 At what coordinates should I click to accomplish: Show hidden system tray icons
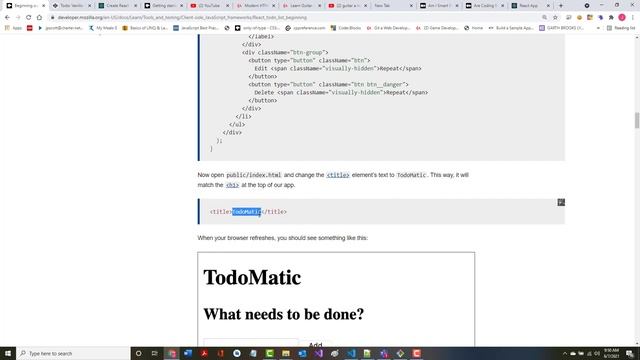565,353
